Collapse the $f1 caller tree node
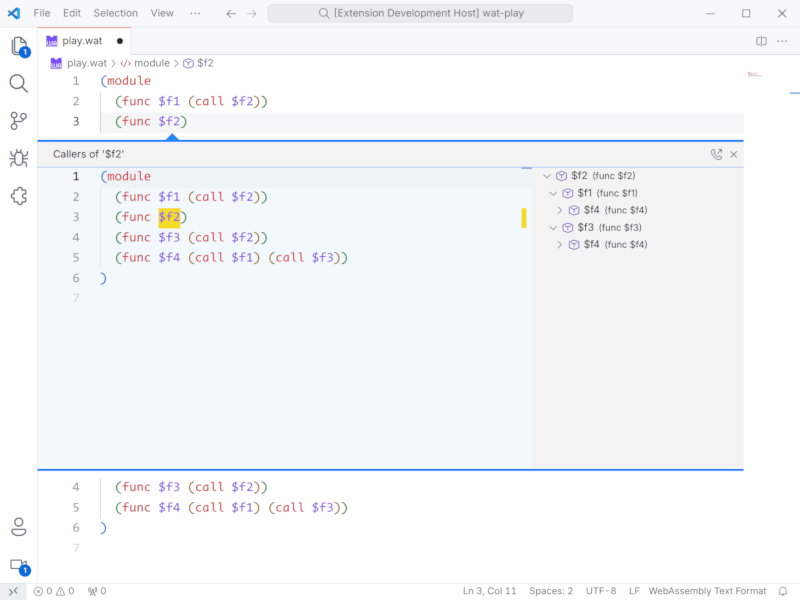 (554, 193)
